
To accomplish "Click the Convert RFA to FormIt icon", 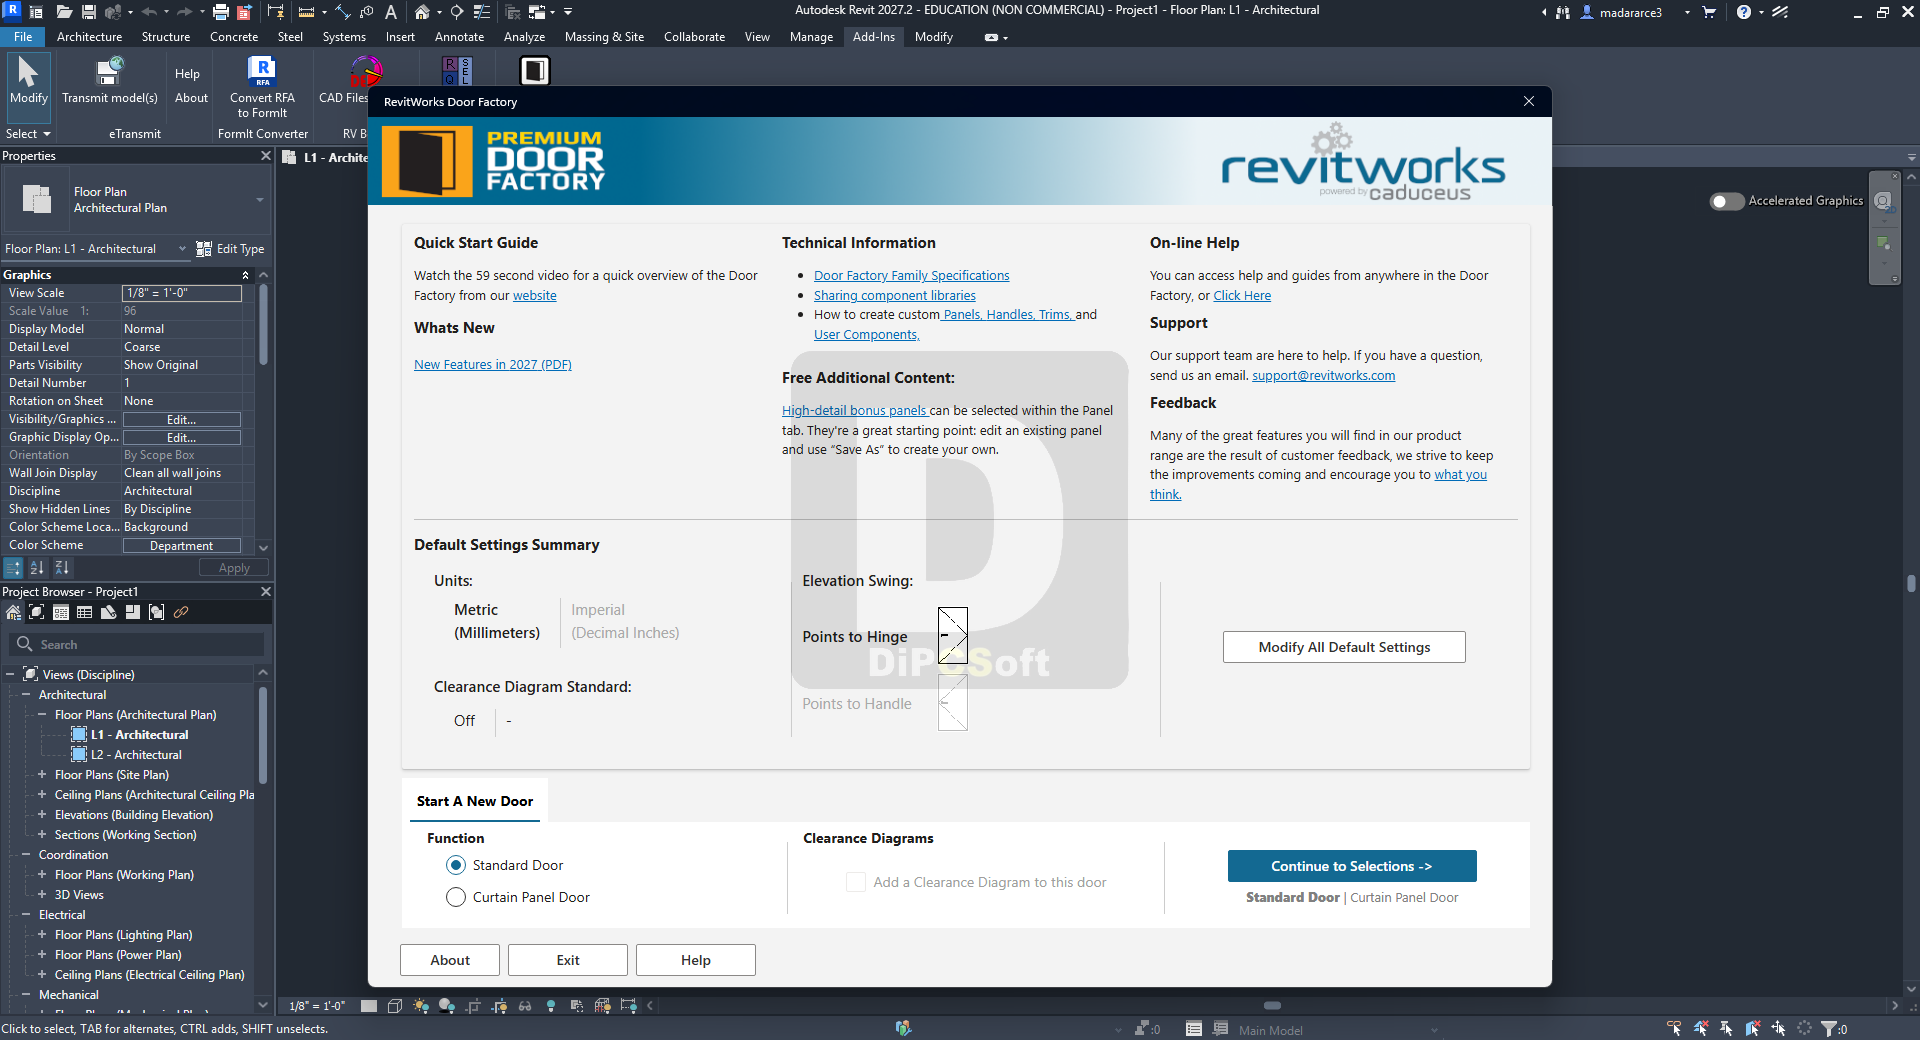I will tap(262, 86).
